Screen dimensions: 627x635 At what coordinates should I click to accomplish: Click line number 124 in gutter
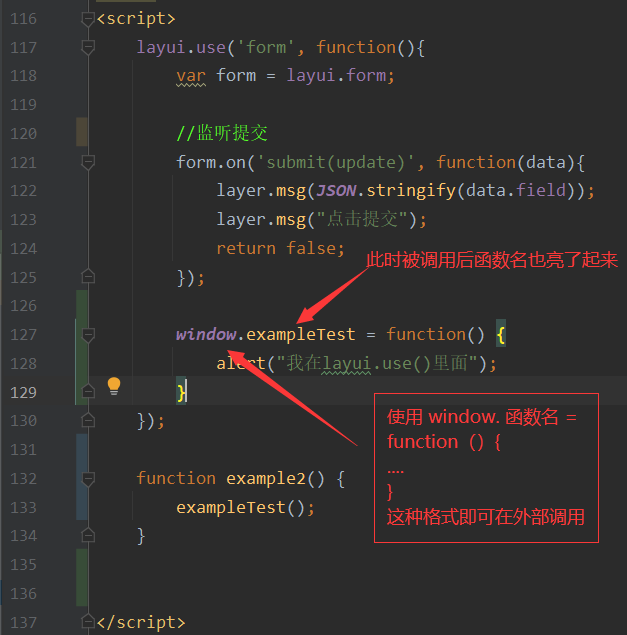(23, 249)
